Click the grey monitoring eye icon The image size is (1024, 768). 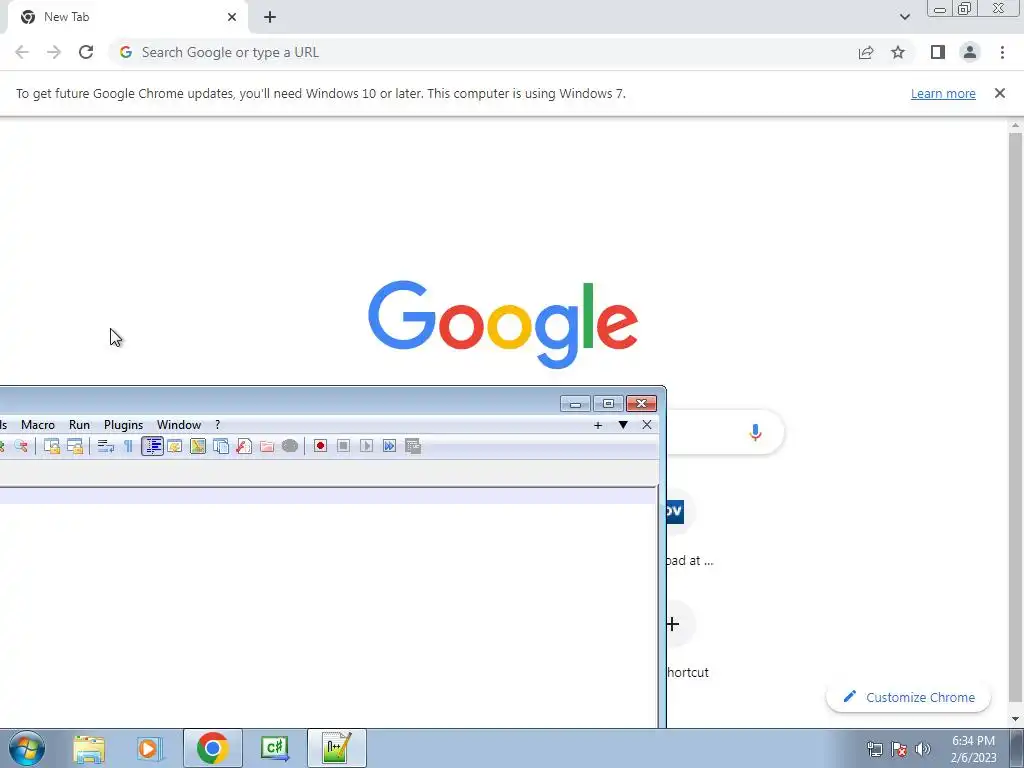[x=290, y=446]
